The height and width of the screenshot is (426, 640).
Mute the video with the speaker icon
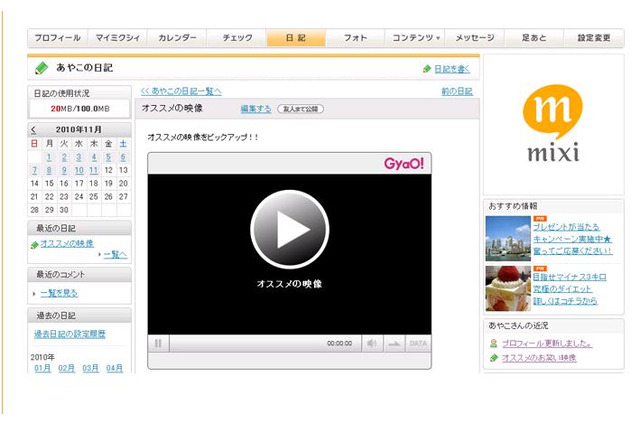click(372, 344)
